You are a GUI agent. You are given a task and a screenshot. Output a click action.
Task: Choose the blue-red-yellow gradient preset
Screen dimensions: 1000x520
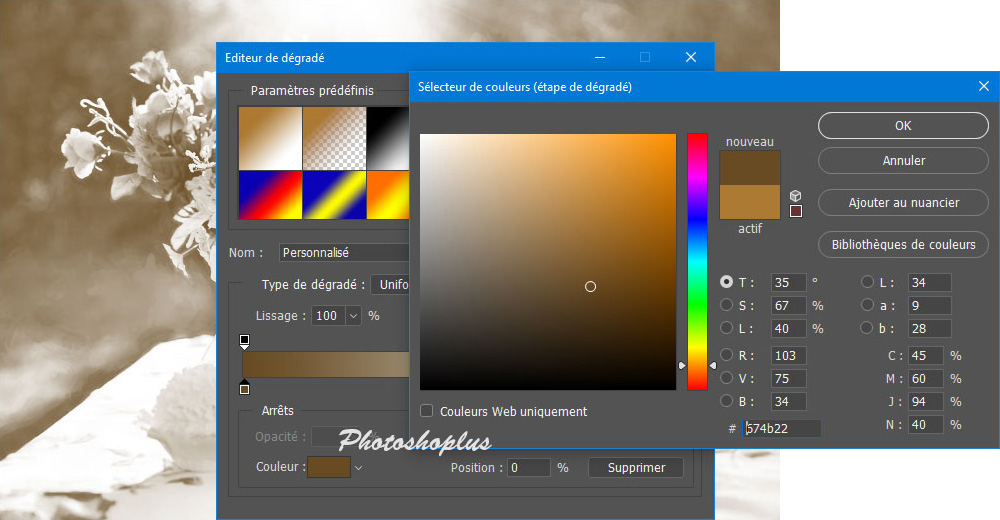[x=269, y=194]
